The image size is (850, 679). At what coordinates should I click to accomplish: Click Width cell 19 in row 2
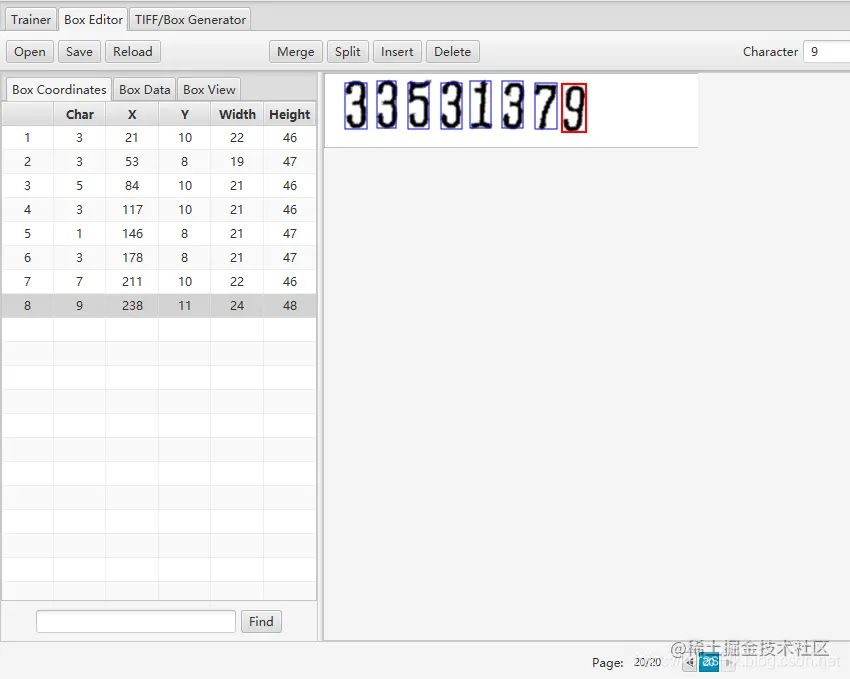pyautogui.click(x=237, y=161)
